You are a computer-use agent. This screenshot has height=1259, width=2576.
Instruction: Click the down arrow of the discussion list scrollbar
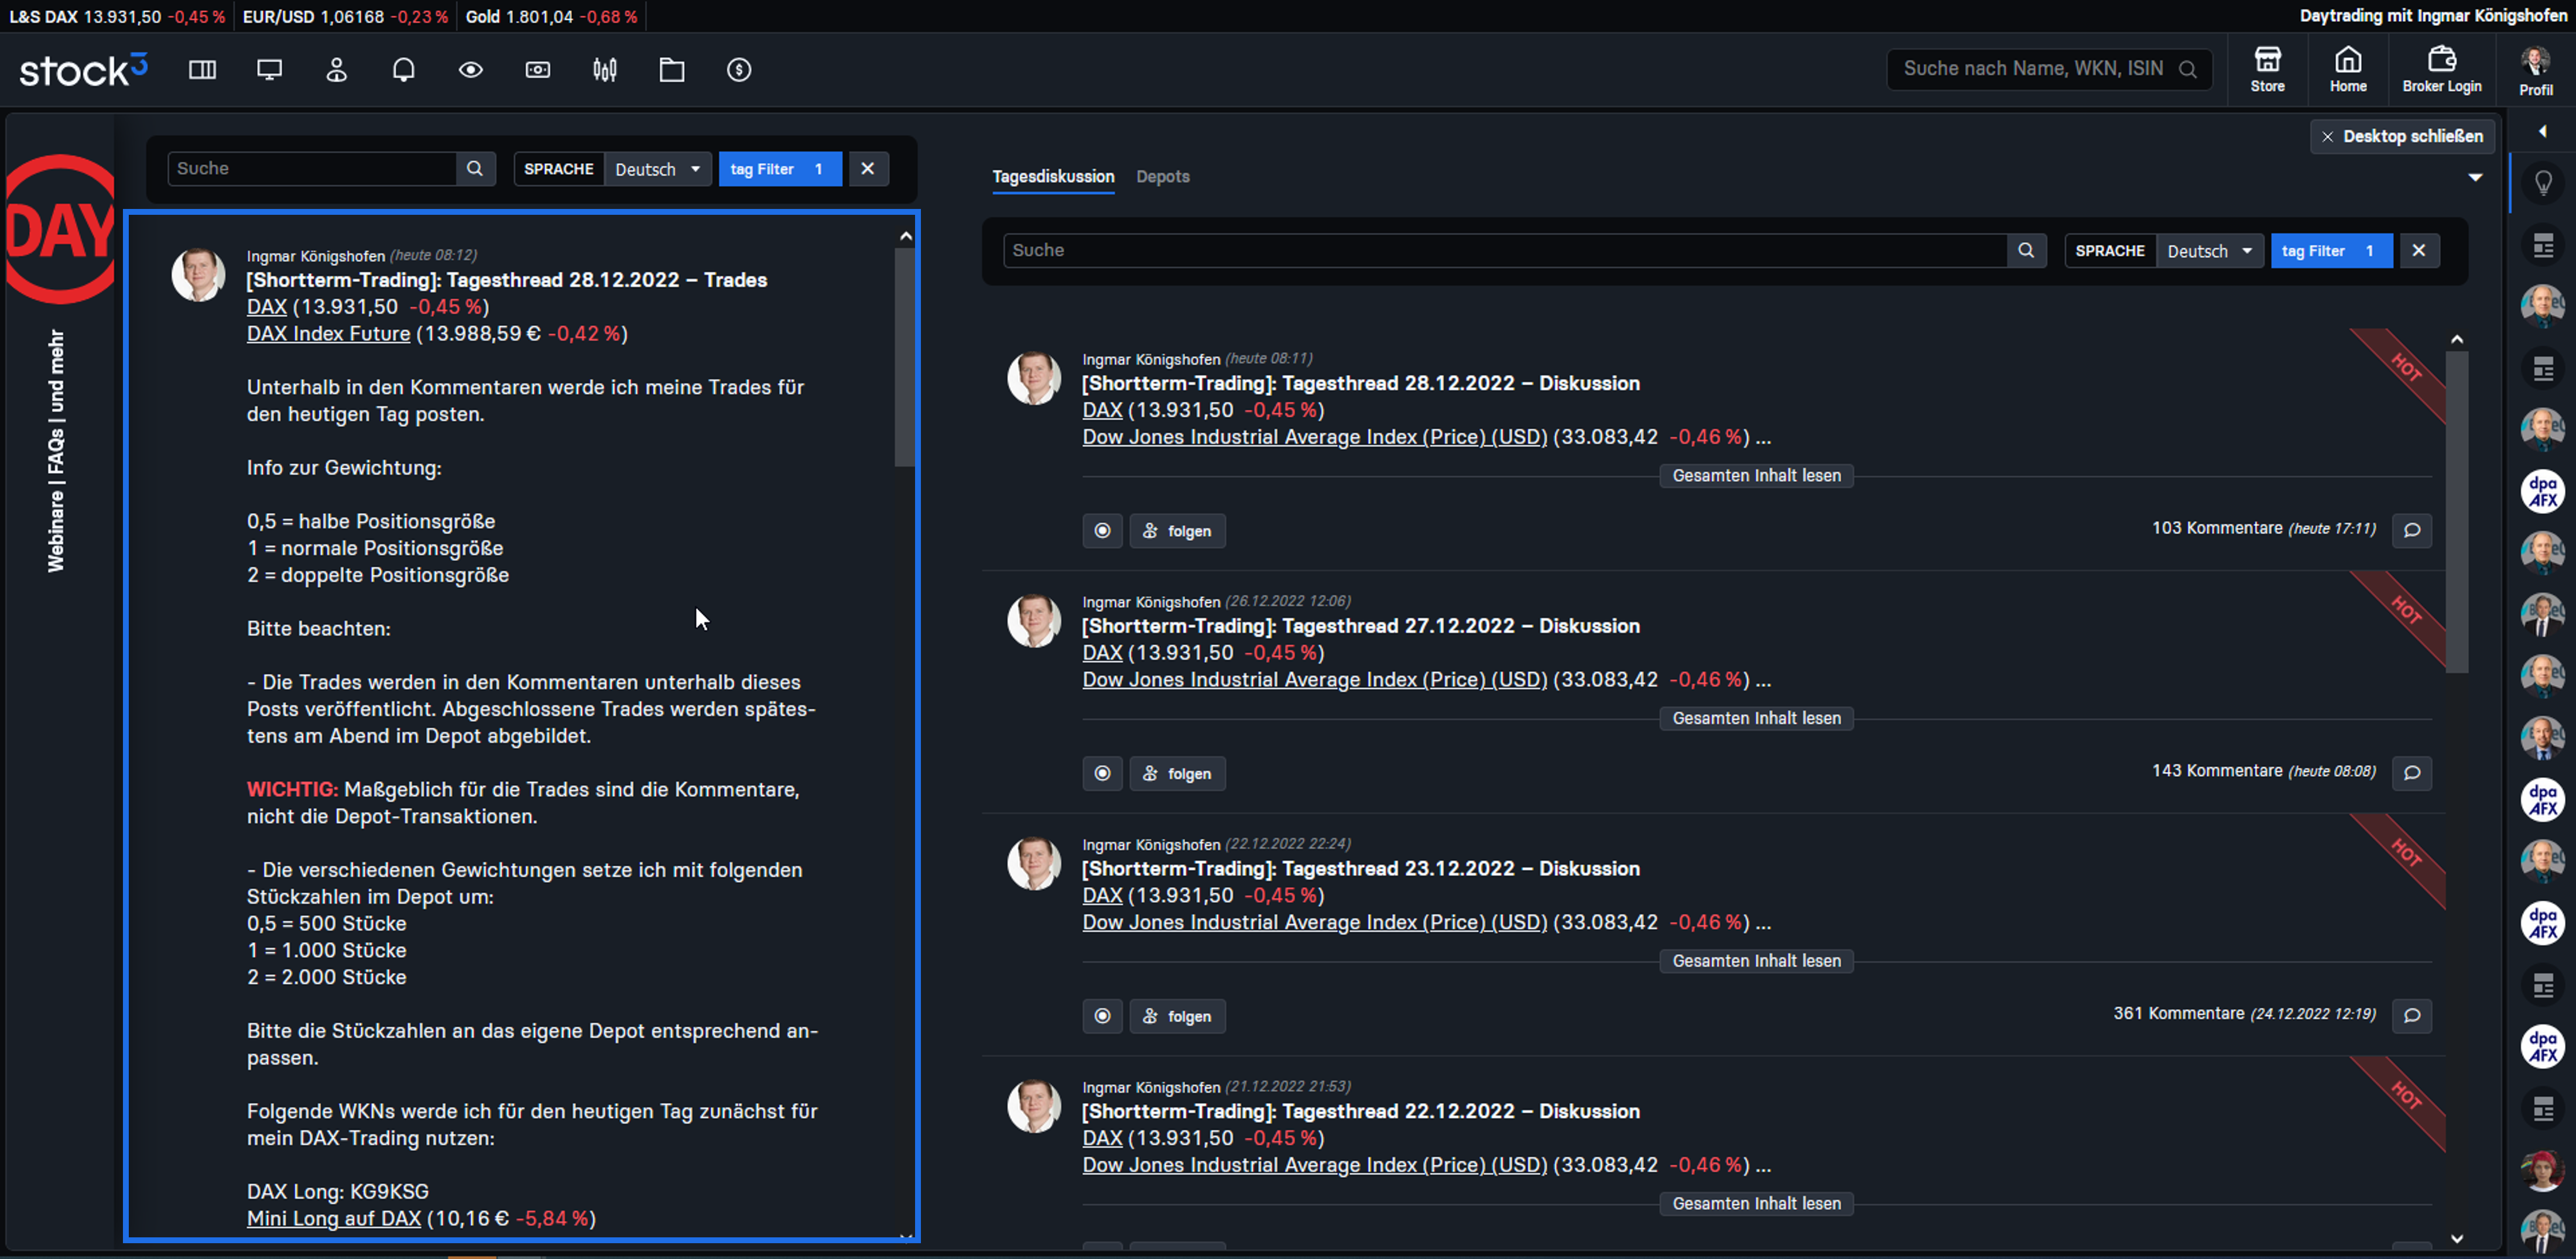click(2456, 1238)
